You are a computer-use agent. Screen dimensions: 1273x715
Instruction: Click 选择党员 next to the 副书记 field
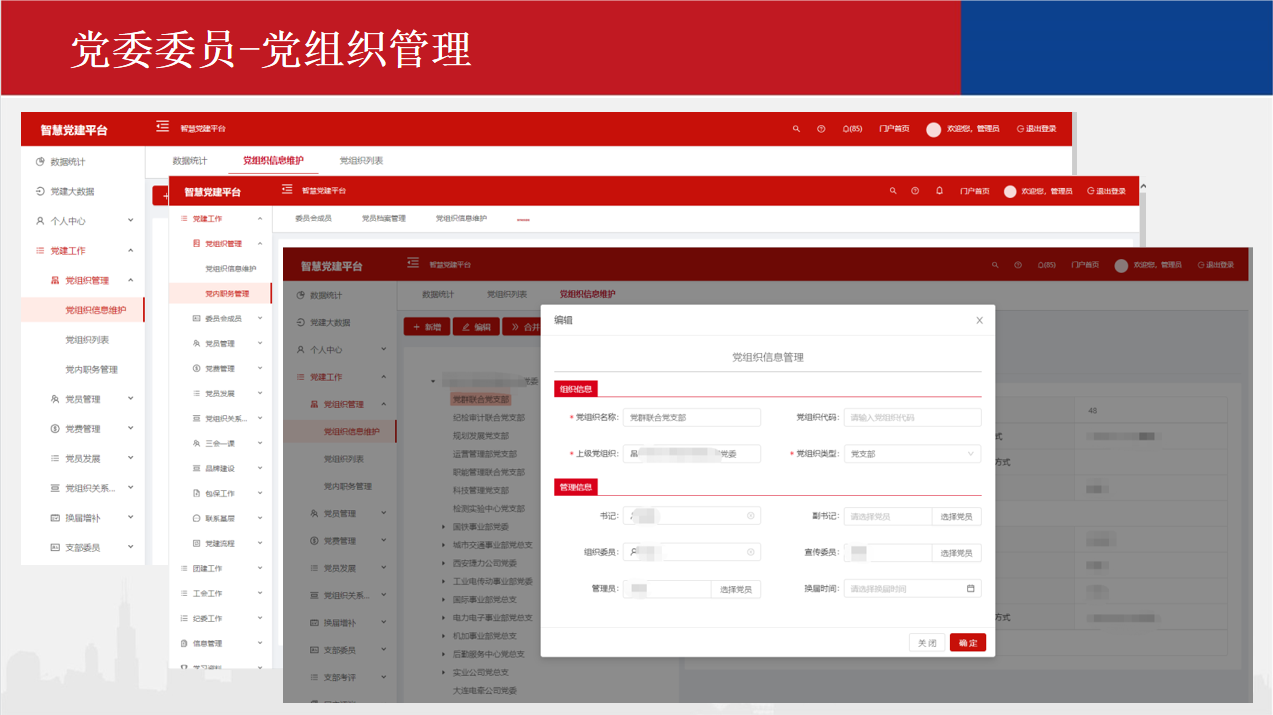point(957,517)
